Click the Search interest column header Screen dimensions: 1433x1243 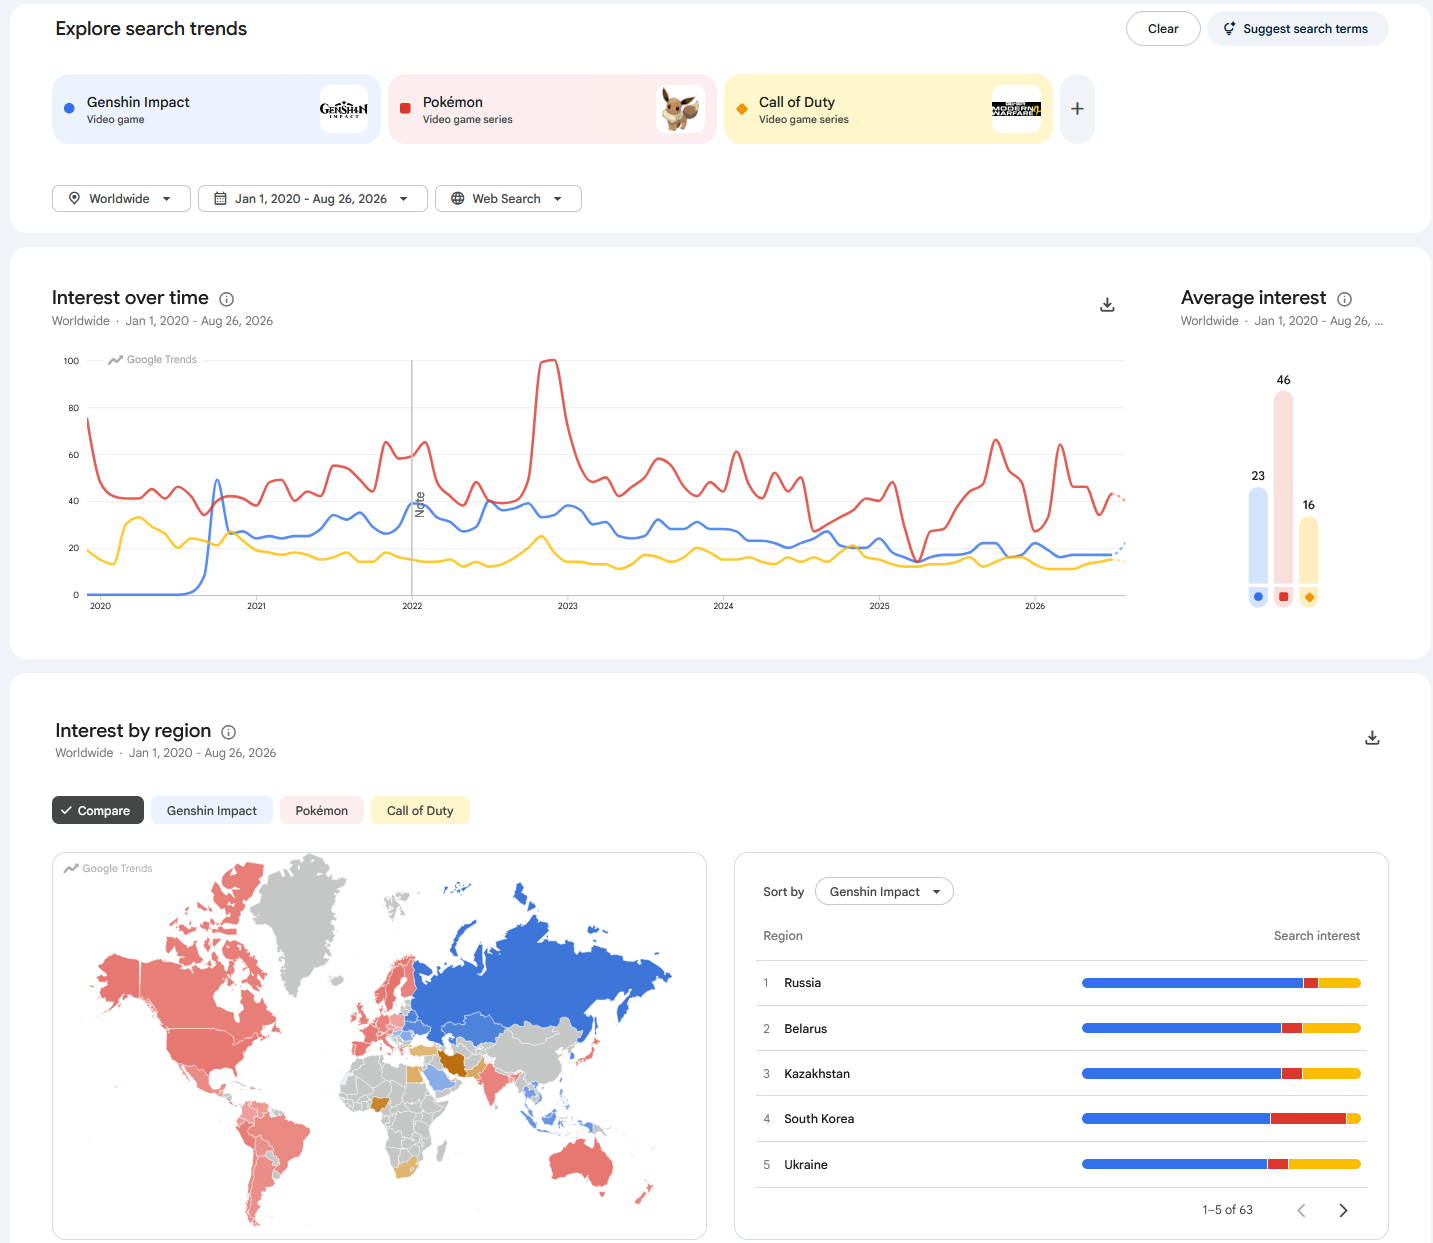1317,936
